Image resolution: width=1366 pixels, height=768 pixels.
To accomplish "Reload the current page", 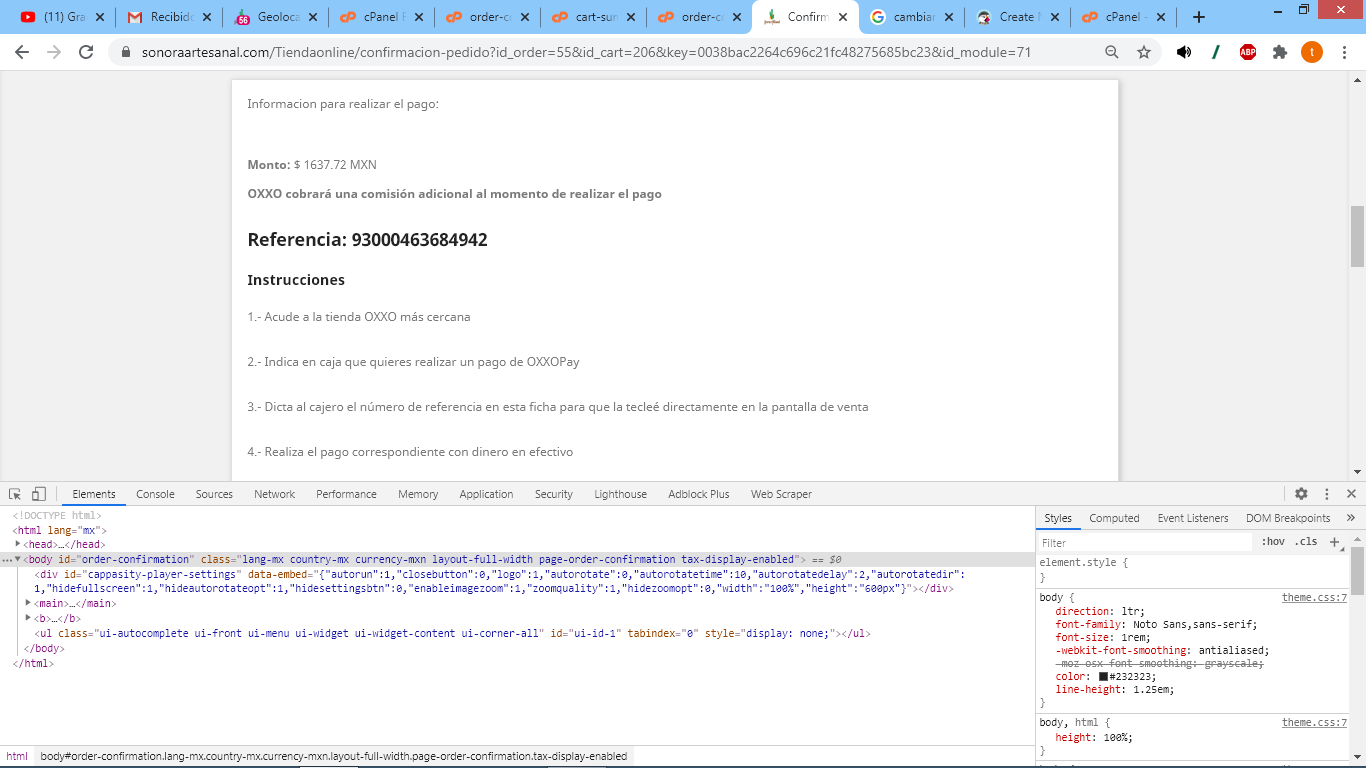I will (x=86, y=52).
